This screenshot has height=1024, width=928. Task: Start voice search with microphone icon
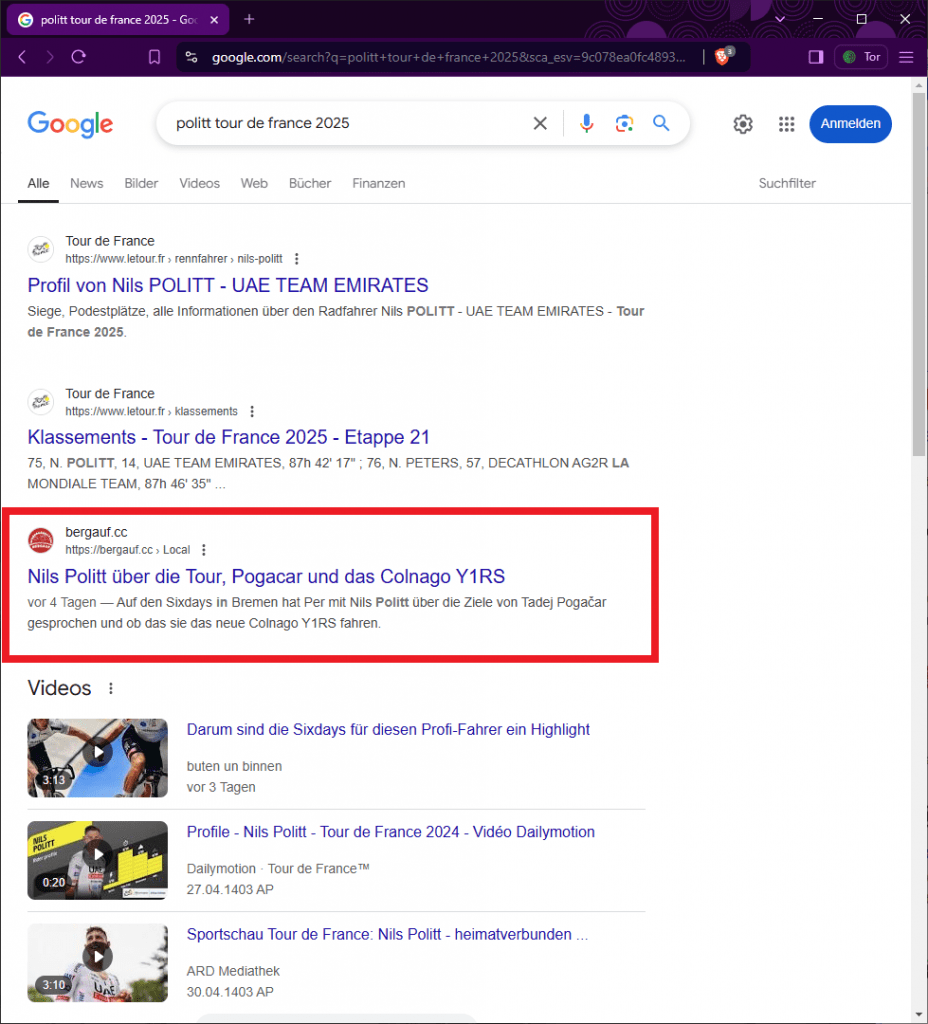point(586,123)
